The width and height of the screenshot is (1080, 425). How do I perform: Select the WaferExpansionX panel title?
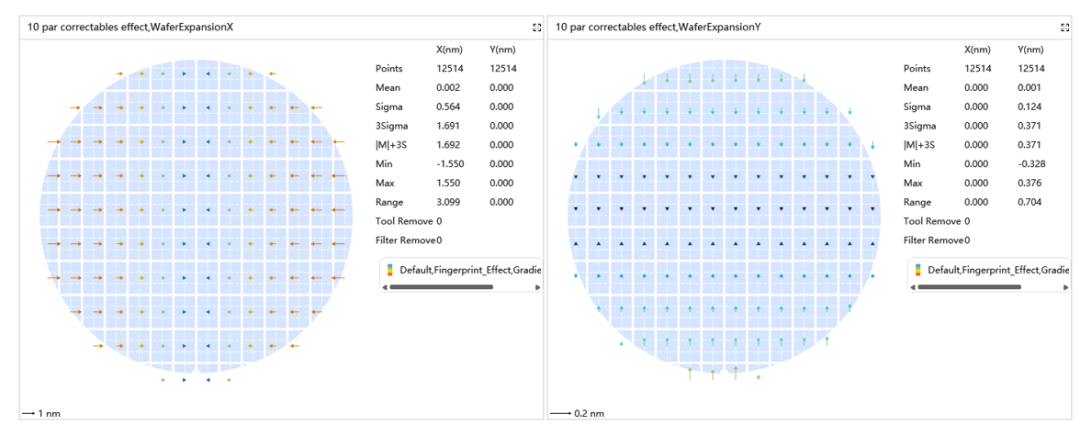130,28
